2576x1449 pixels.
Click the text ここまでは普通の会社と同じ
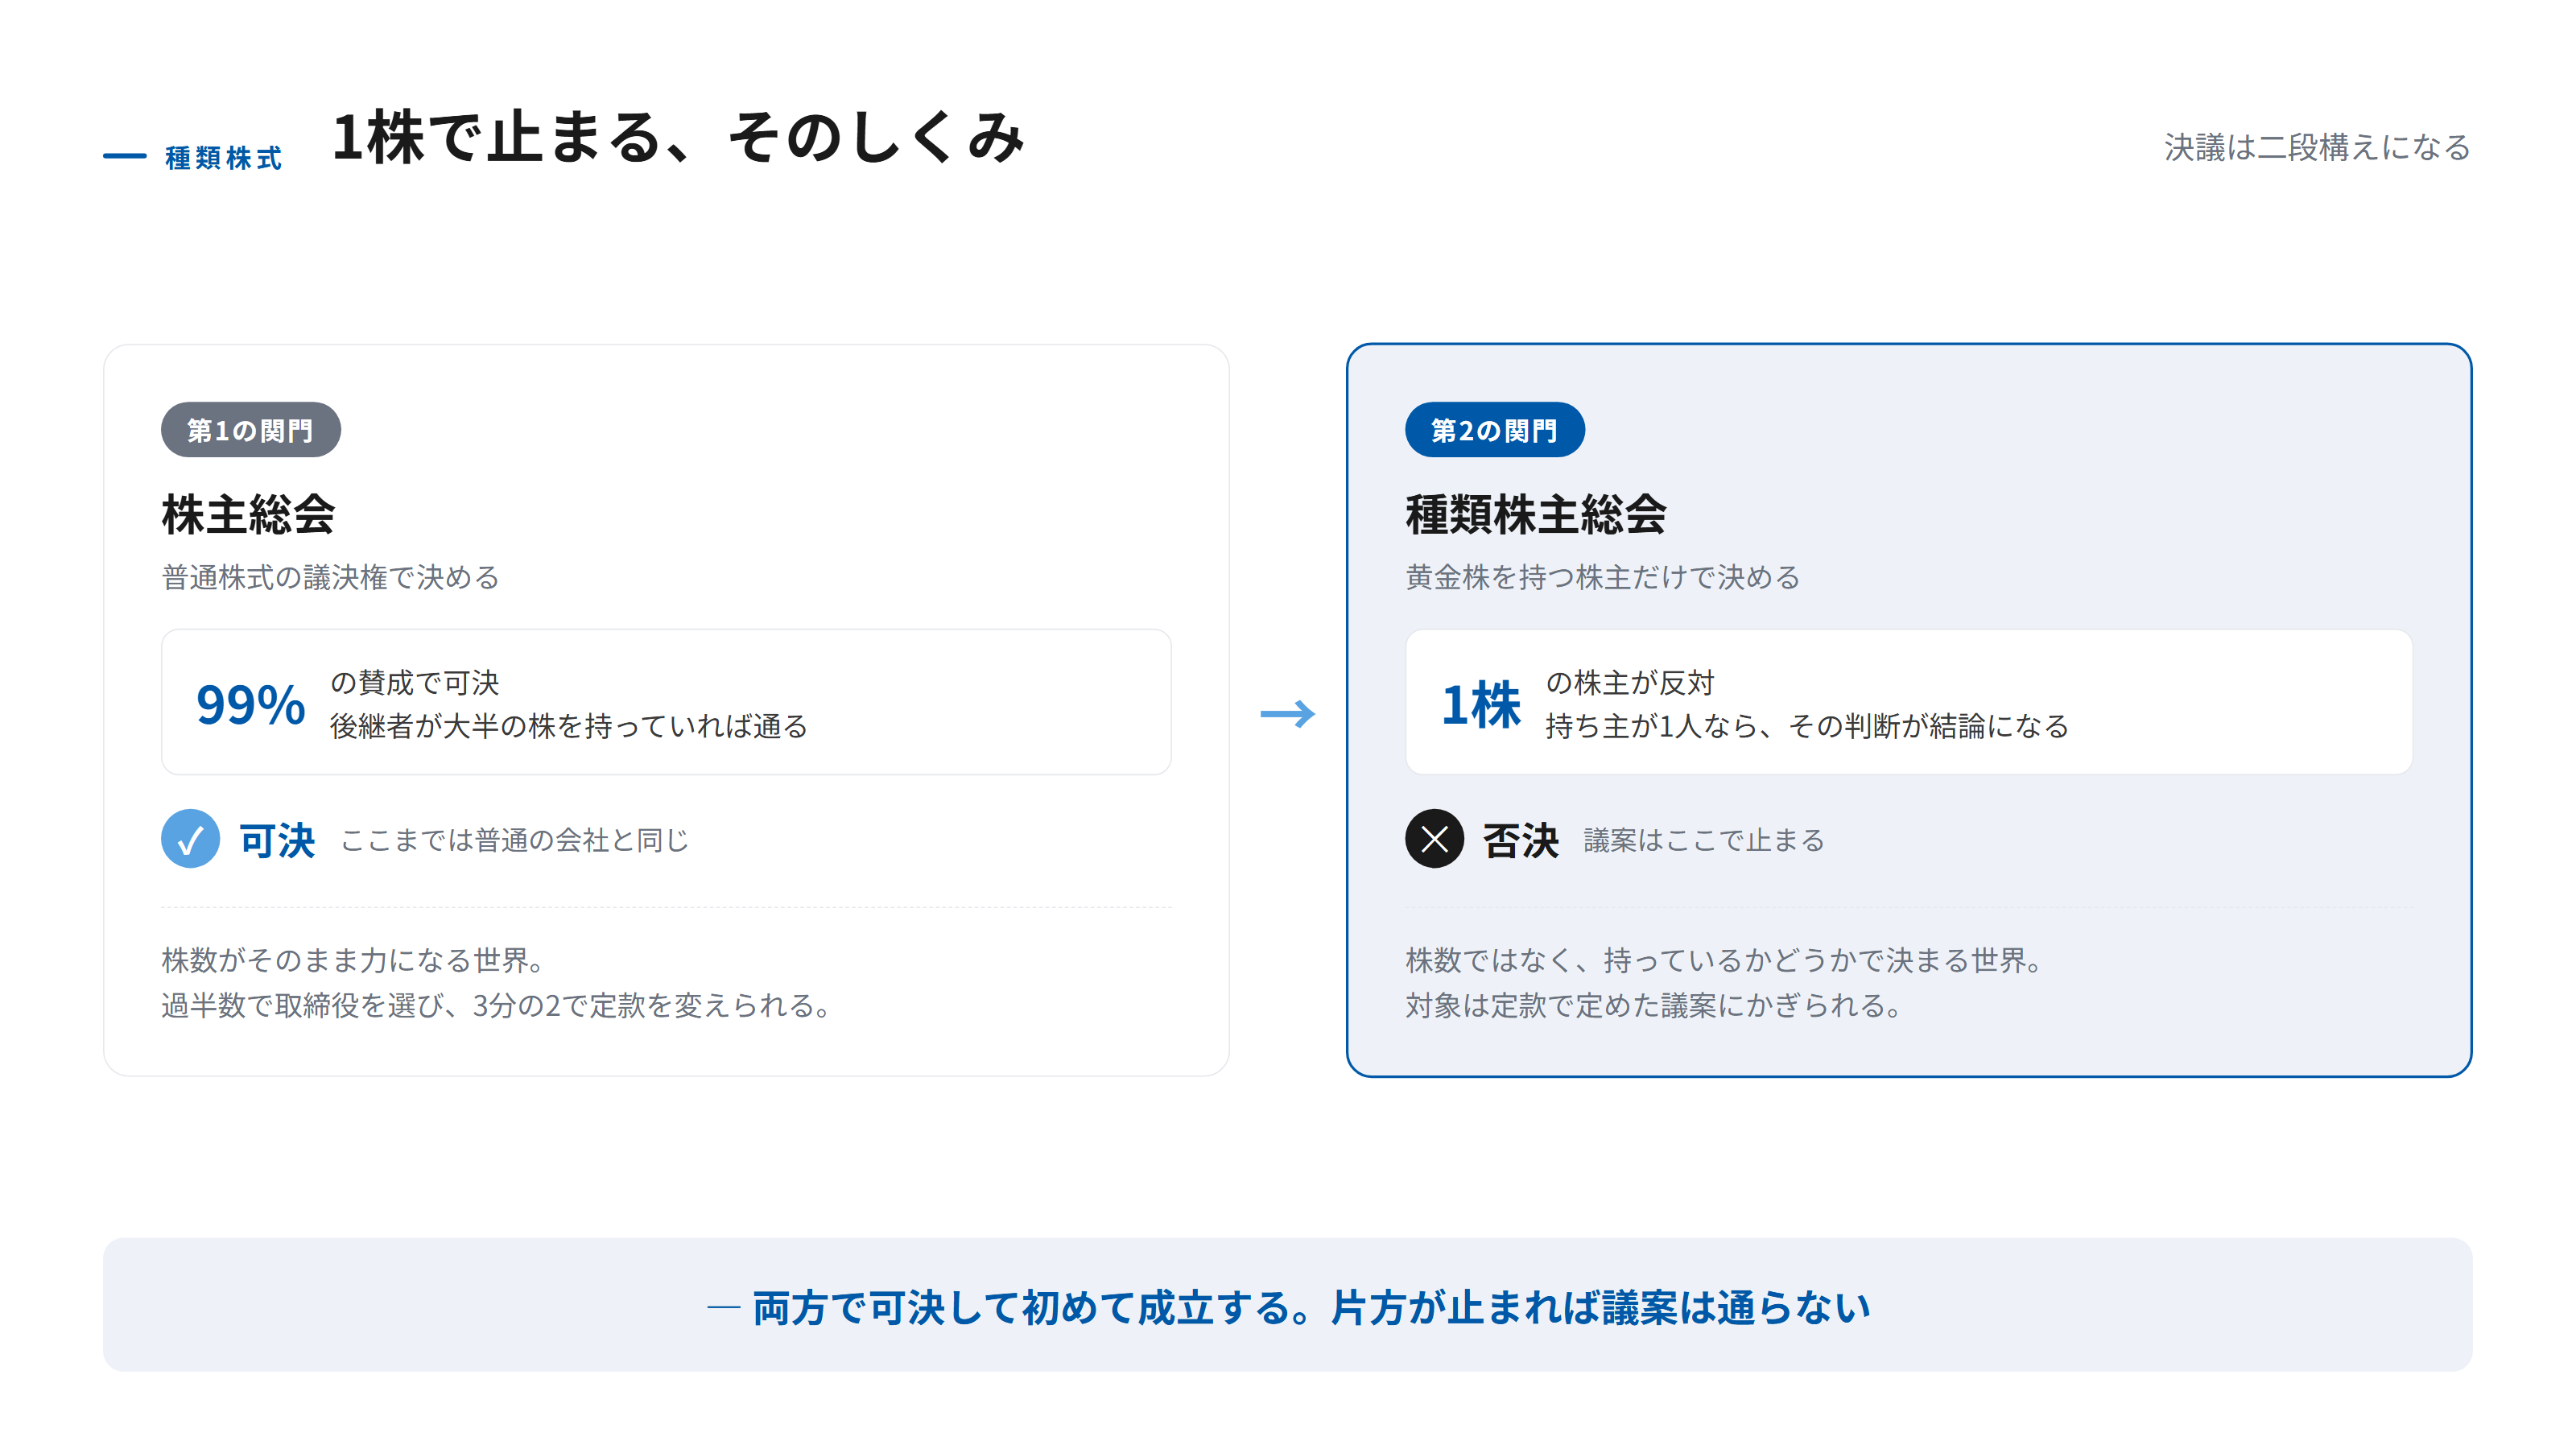click(514, 840)
